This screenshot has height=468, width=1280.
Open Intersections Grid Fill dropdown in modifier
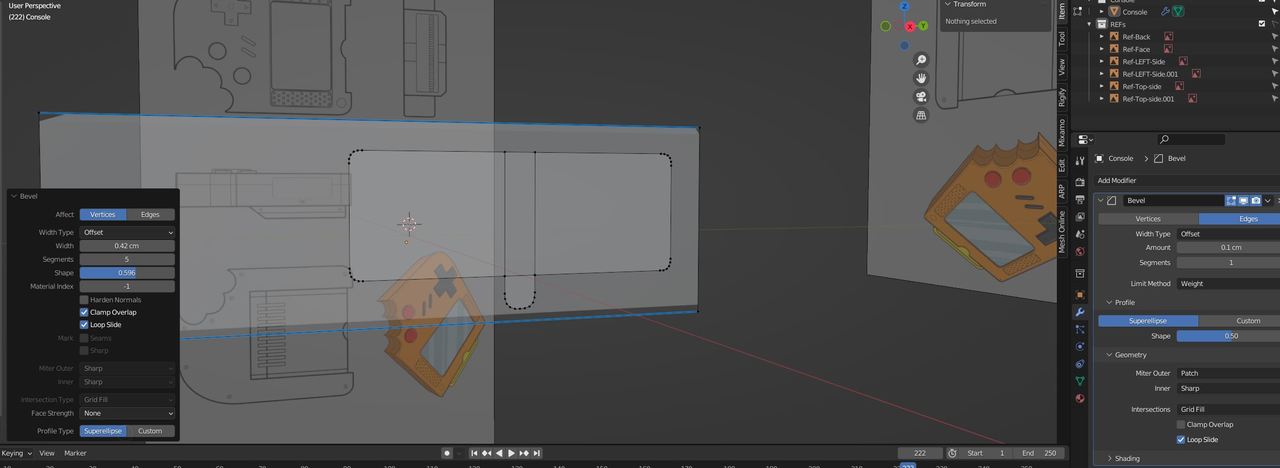pos(1228,409)
